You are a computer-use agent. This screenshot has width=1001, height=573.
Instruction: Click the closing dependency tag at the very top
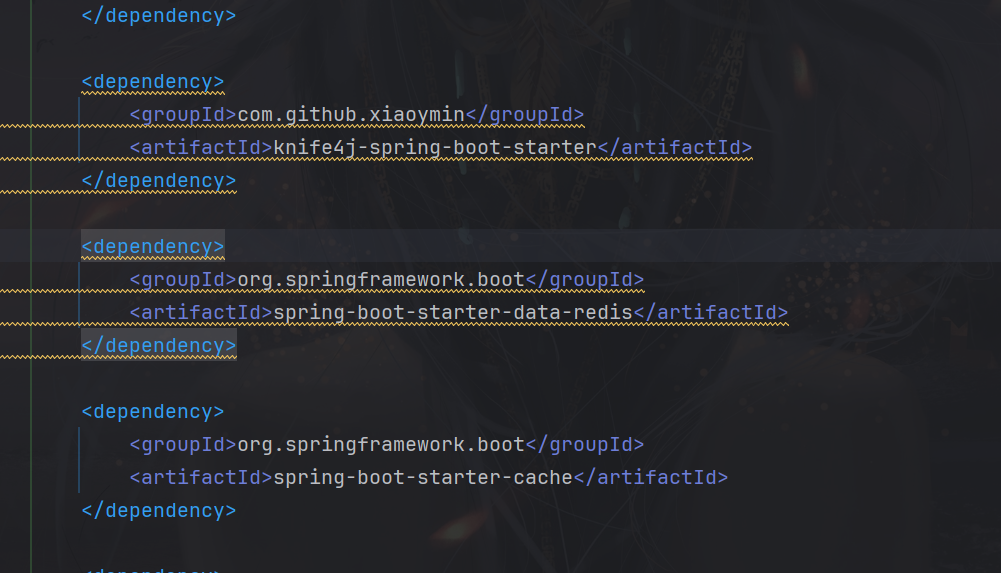click(x=159, y=16)
